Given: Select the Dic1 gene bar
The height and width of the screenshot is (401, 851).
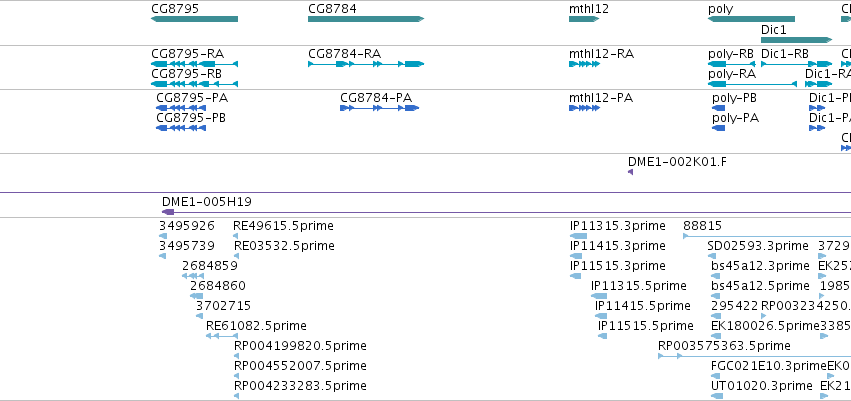Looking at the screenshot, I should pyautogui.click(x=796, y=40).
